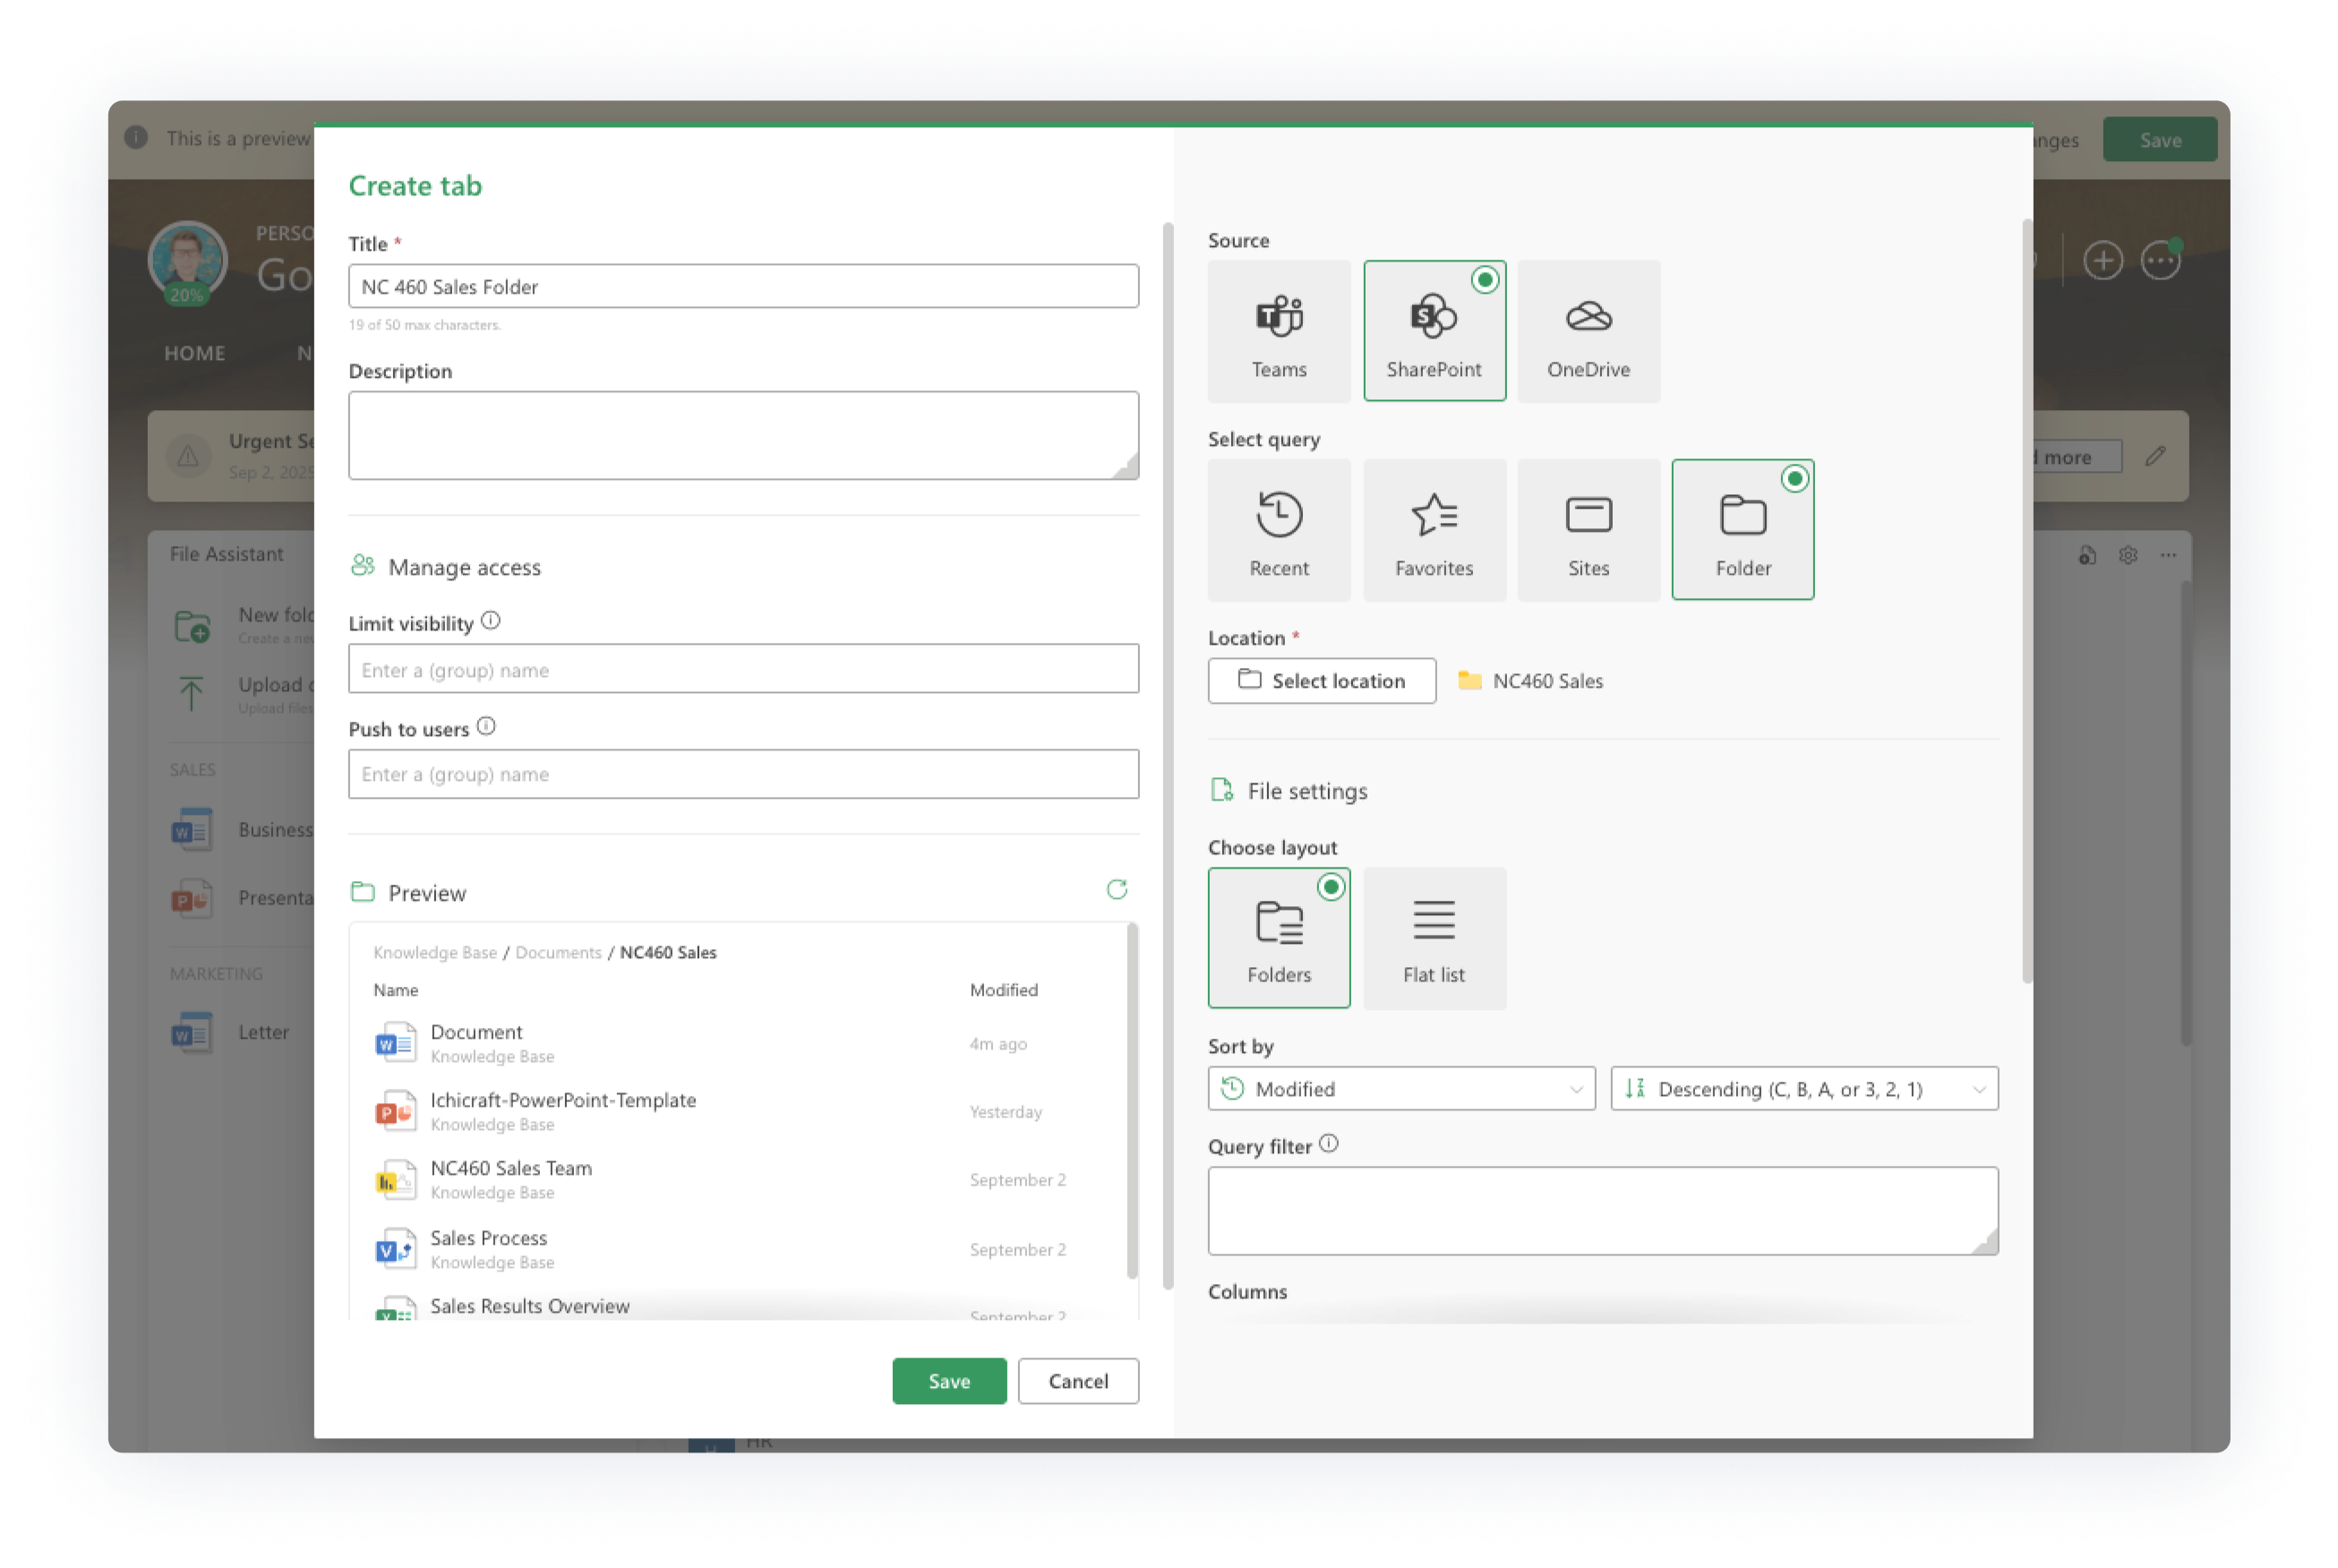Choose the Sites query option

tap(1587, 530)
